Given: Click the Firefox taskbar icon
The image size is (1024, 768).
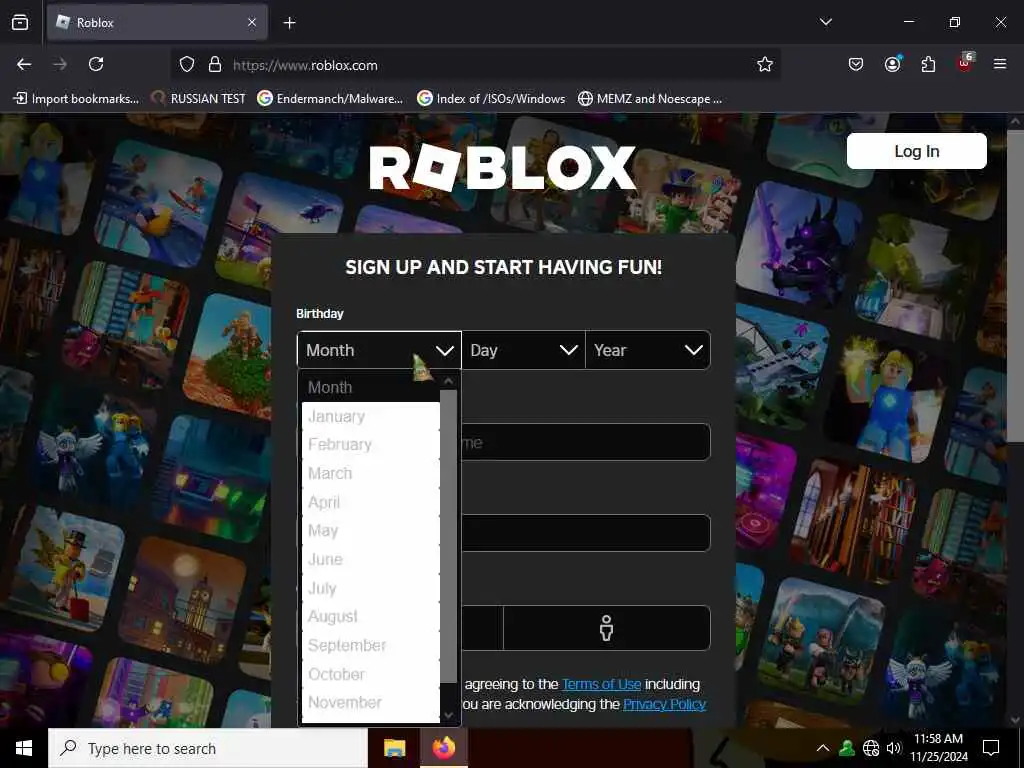Looking at the screenshot, I should 443,748.
